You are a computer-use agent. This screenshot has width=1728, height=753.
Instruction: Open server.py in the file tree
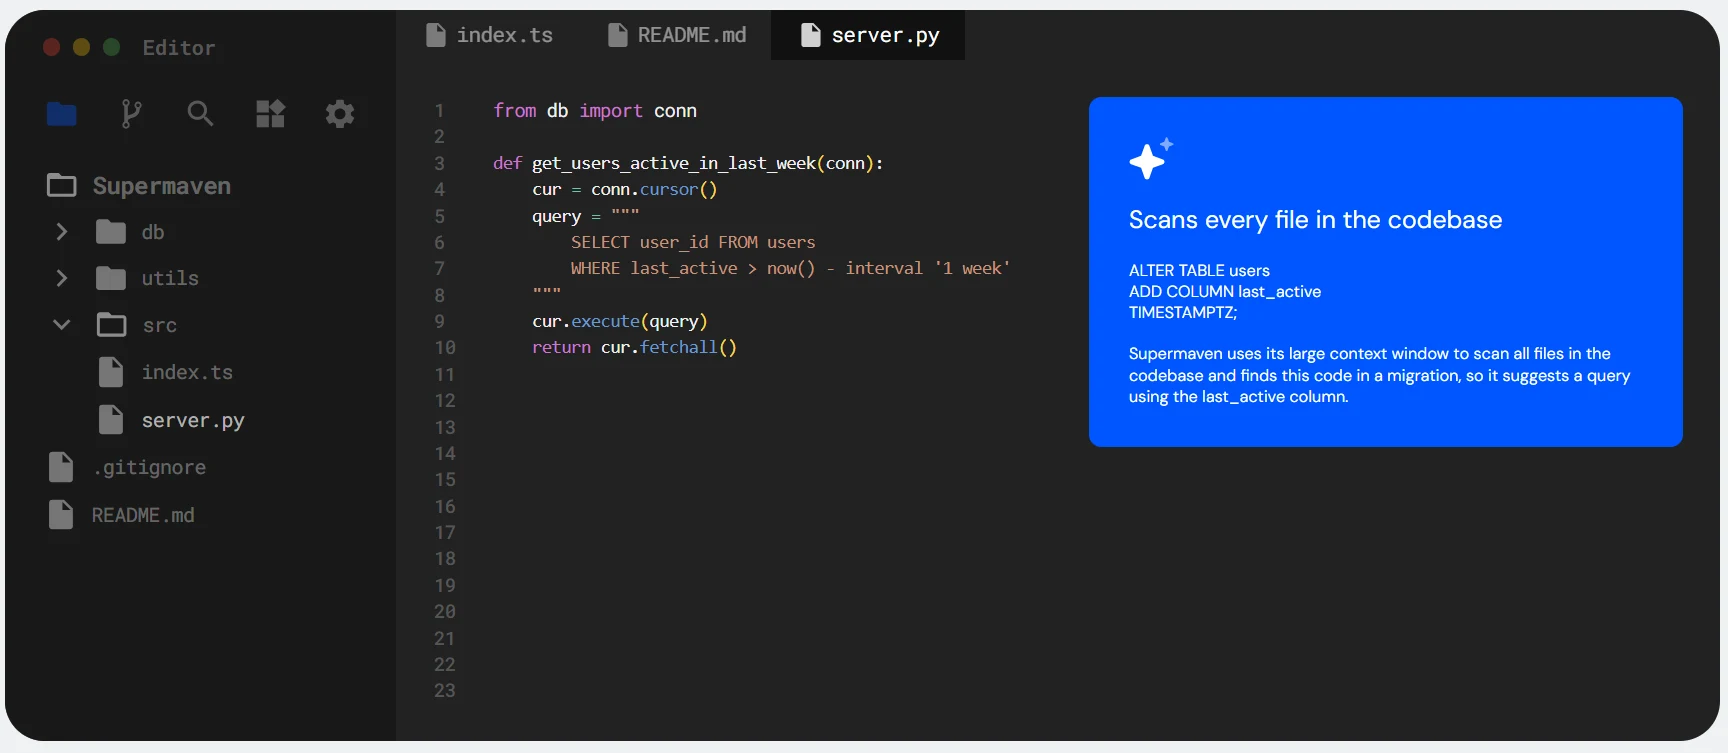click(193, 421)
